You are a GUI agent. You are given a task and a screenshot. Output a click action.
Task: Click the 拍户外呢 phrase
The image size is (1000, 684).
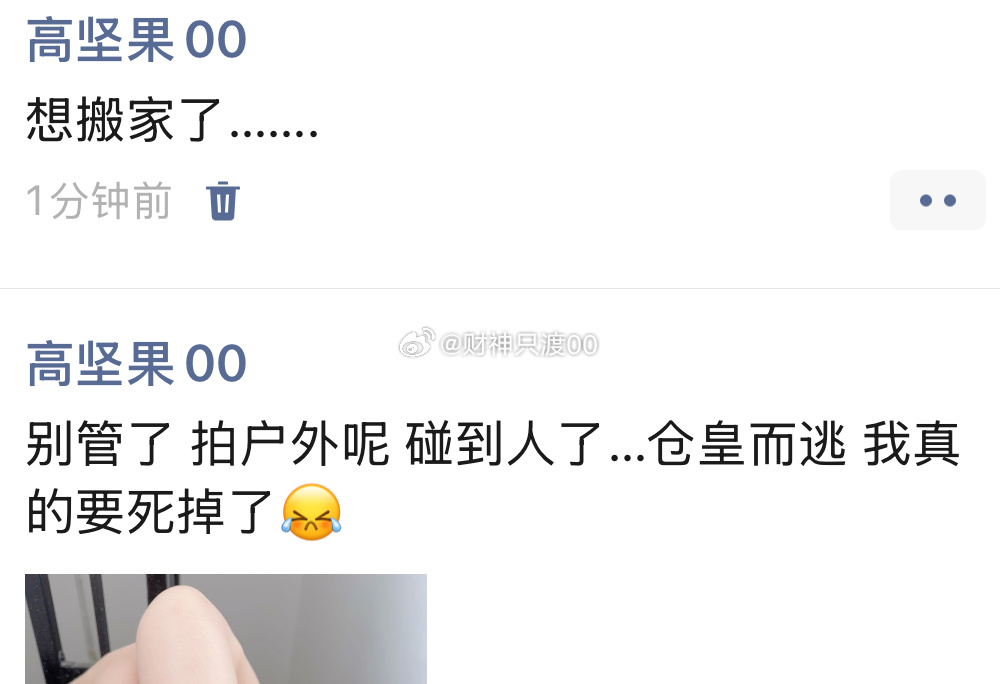click(290, 444)
